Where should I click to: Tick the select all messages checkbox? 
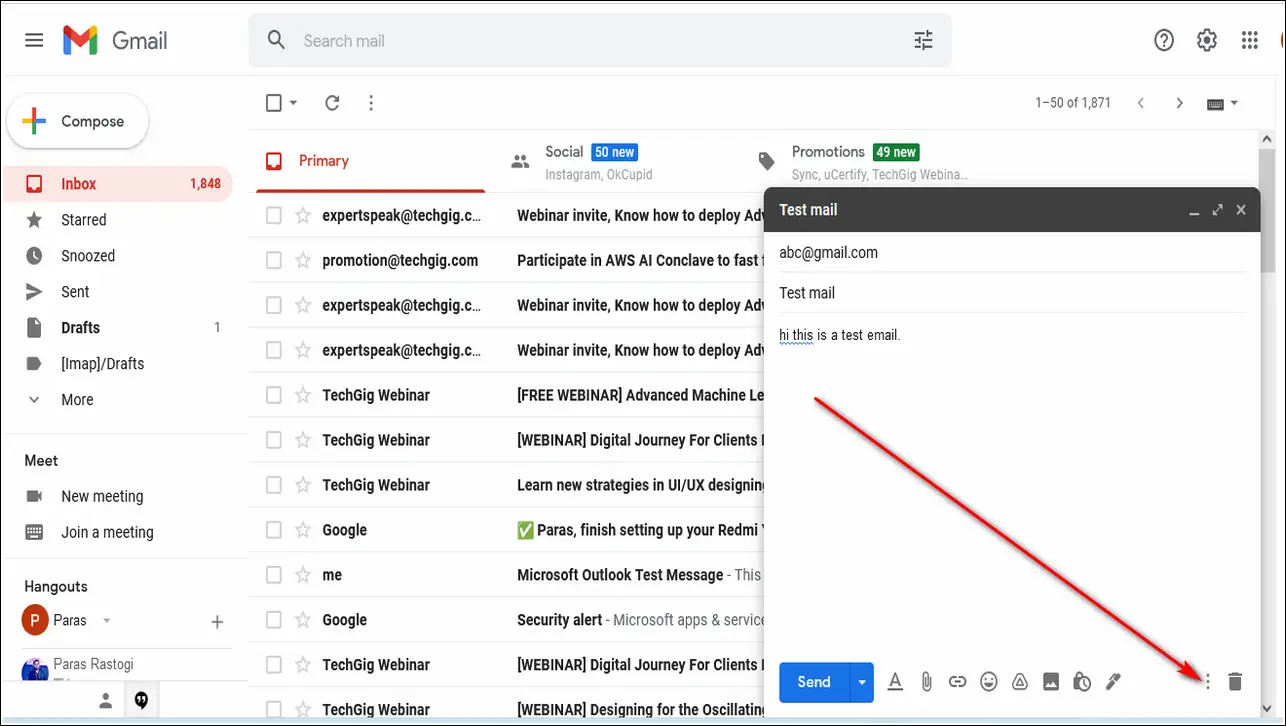[x=274, y=102]
